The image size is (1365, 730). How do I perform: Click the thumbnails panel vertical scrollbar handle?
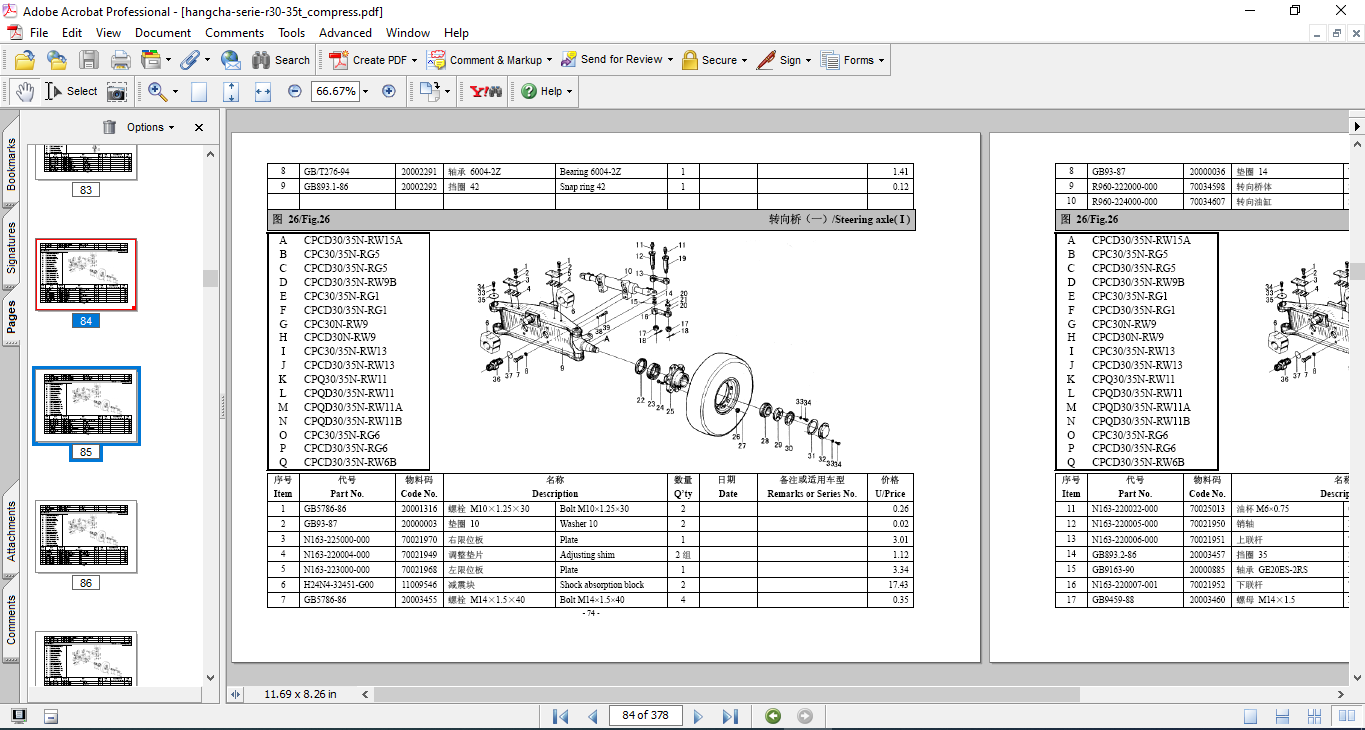[210, 278]
